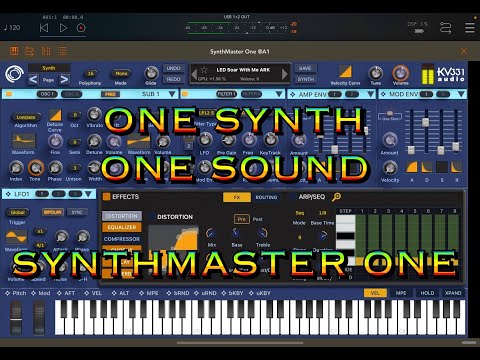Open the hamburger menu icon
The width and height of the screenshot is (480, 360).
470,28
